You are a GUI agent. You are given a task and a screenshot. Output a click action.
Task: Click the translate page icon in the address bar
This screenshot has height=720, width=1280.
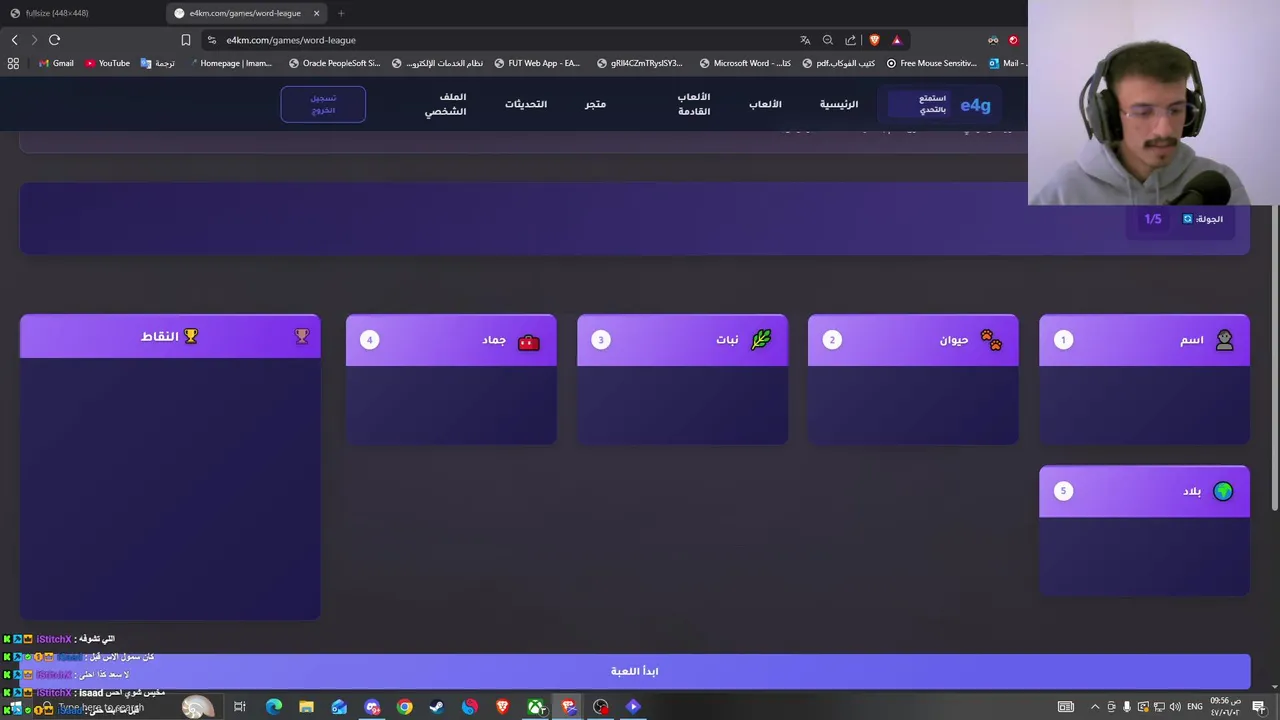805,40
